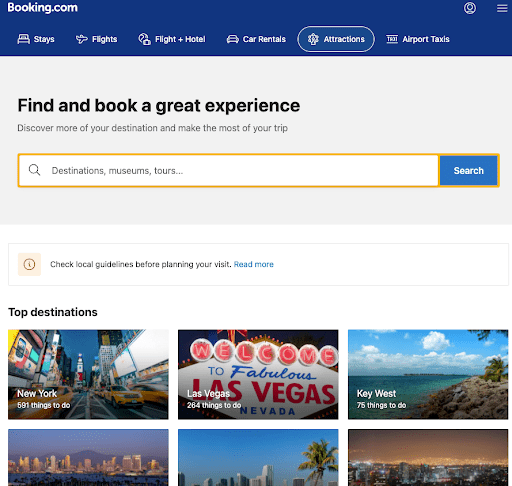Open the New York destination card
Image resolution: width=512 pixels, height=486 pixels.
(88, 374)
